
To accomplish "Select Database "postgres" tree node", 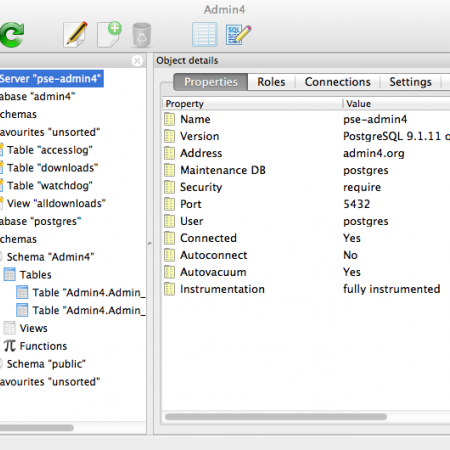I will 40,222.
